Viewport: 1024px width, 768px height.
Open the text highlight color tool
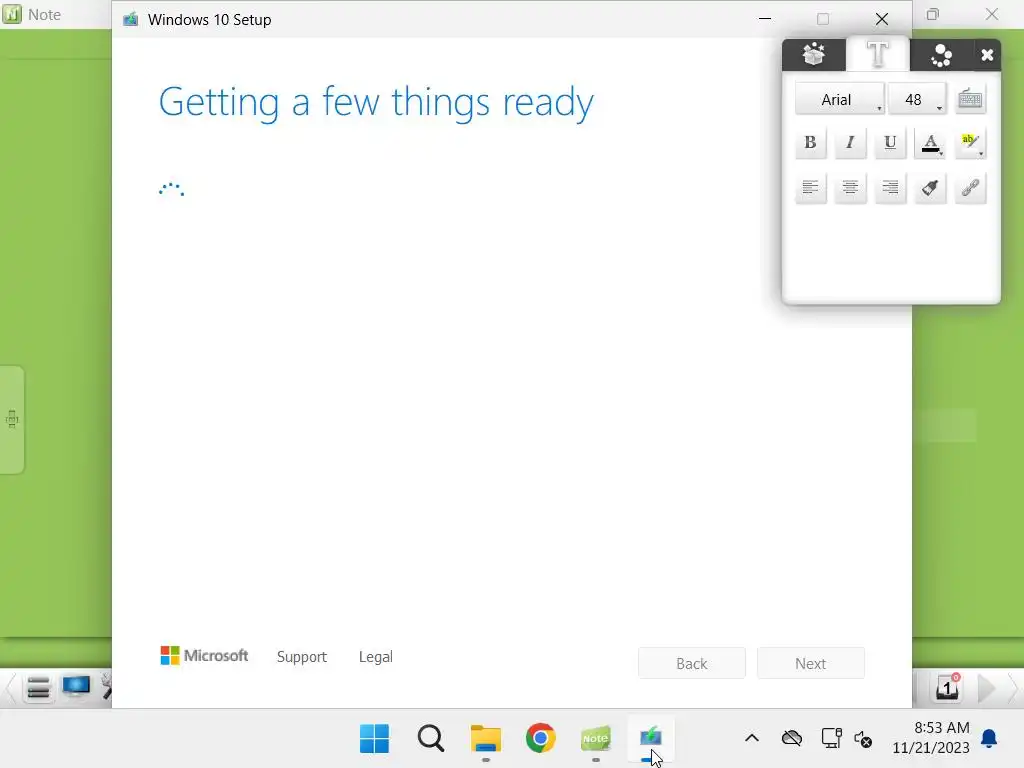[x=970, y=143]
